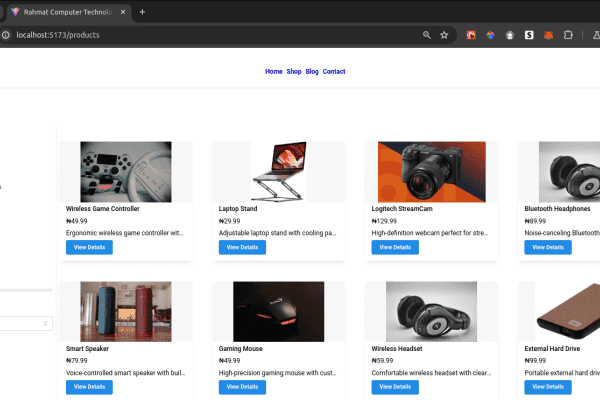This screenshot has height=400, width=600.
Task: Click the Wireless Headset product image
Action: 431,312
